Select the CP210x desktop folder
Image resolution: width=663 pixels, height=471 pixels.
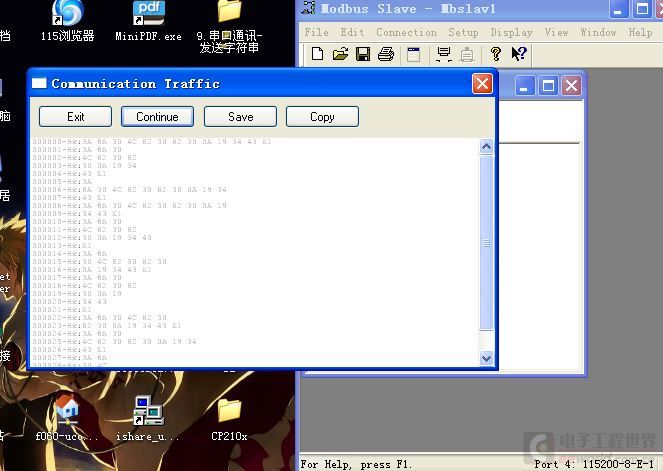point(229,420)
